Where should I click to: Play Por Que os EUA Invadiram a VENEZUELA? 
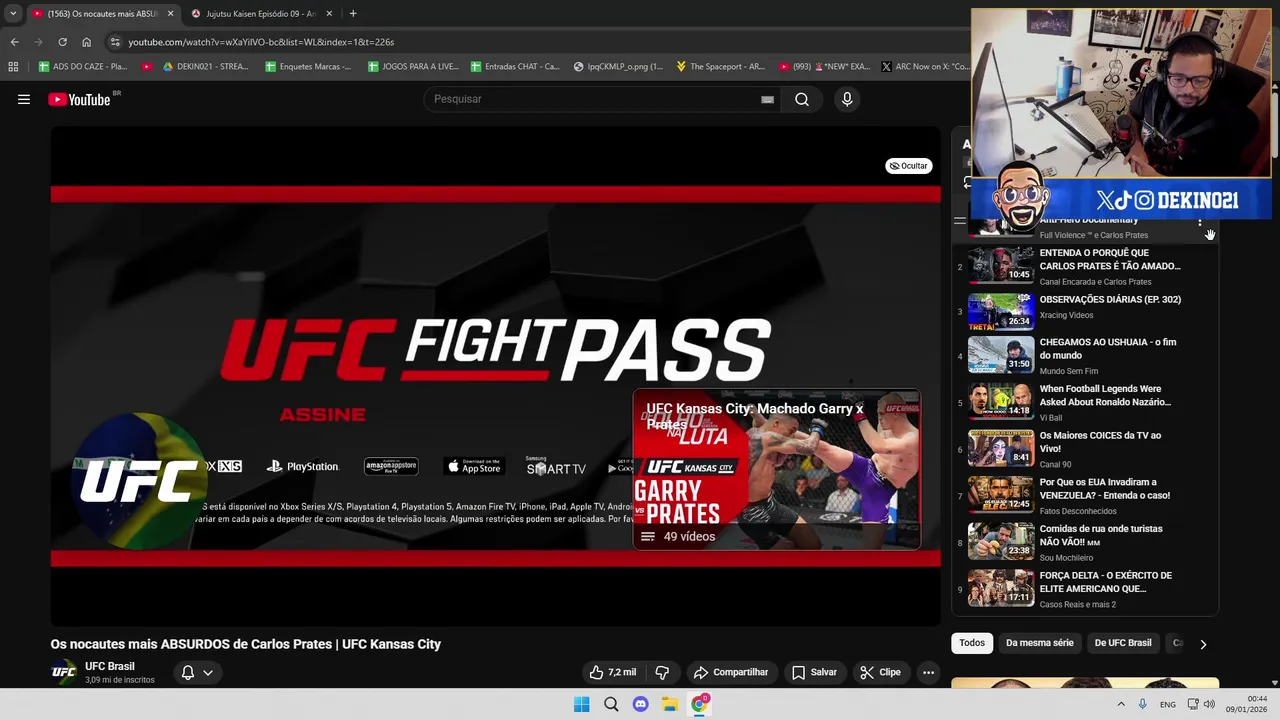click(x=1085, y=495)
